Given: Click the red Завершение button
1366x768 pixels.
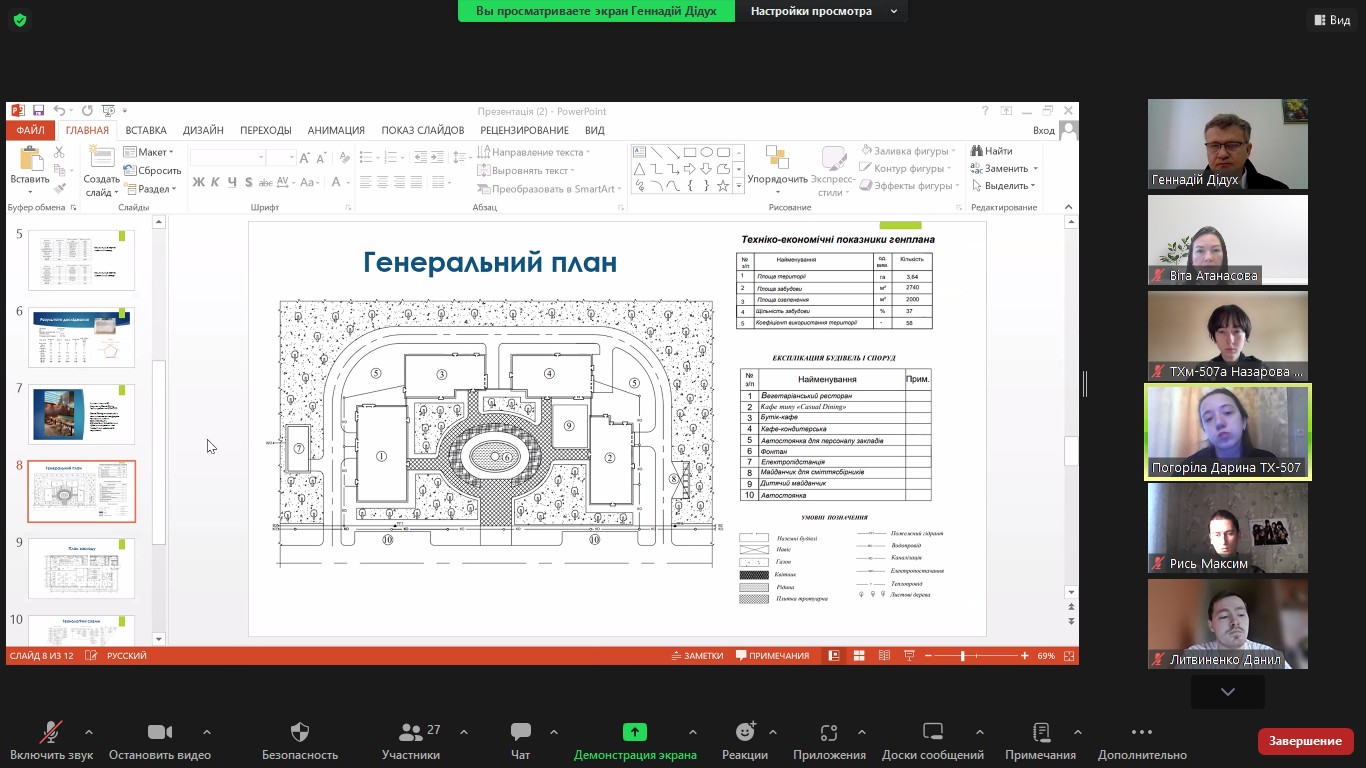Looking at the screenshot, I should pos(1305,741).
